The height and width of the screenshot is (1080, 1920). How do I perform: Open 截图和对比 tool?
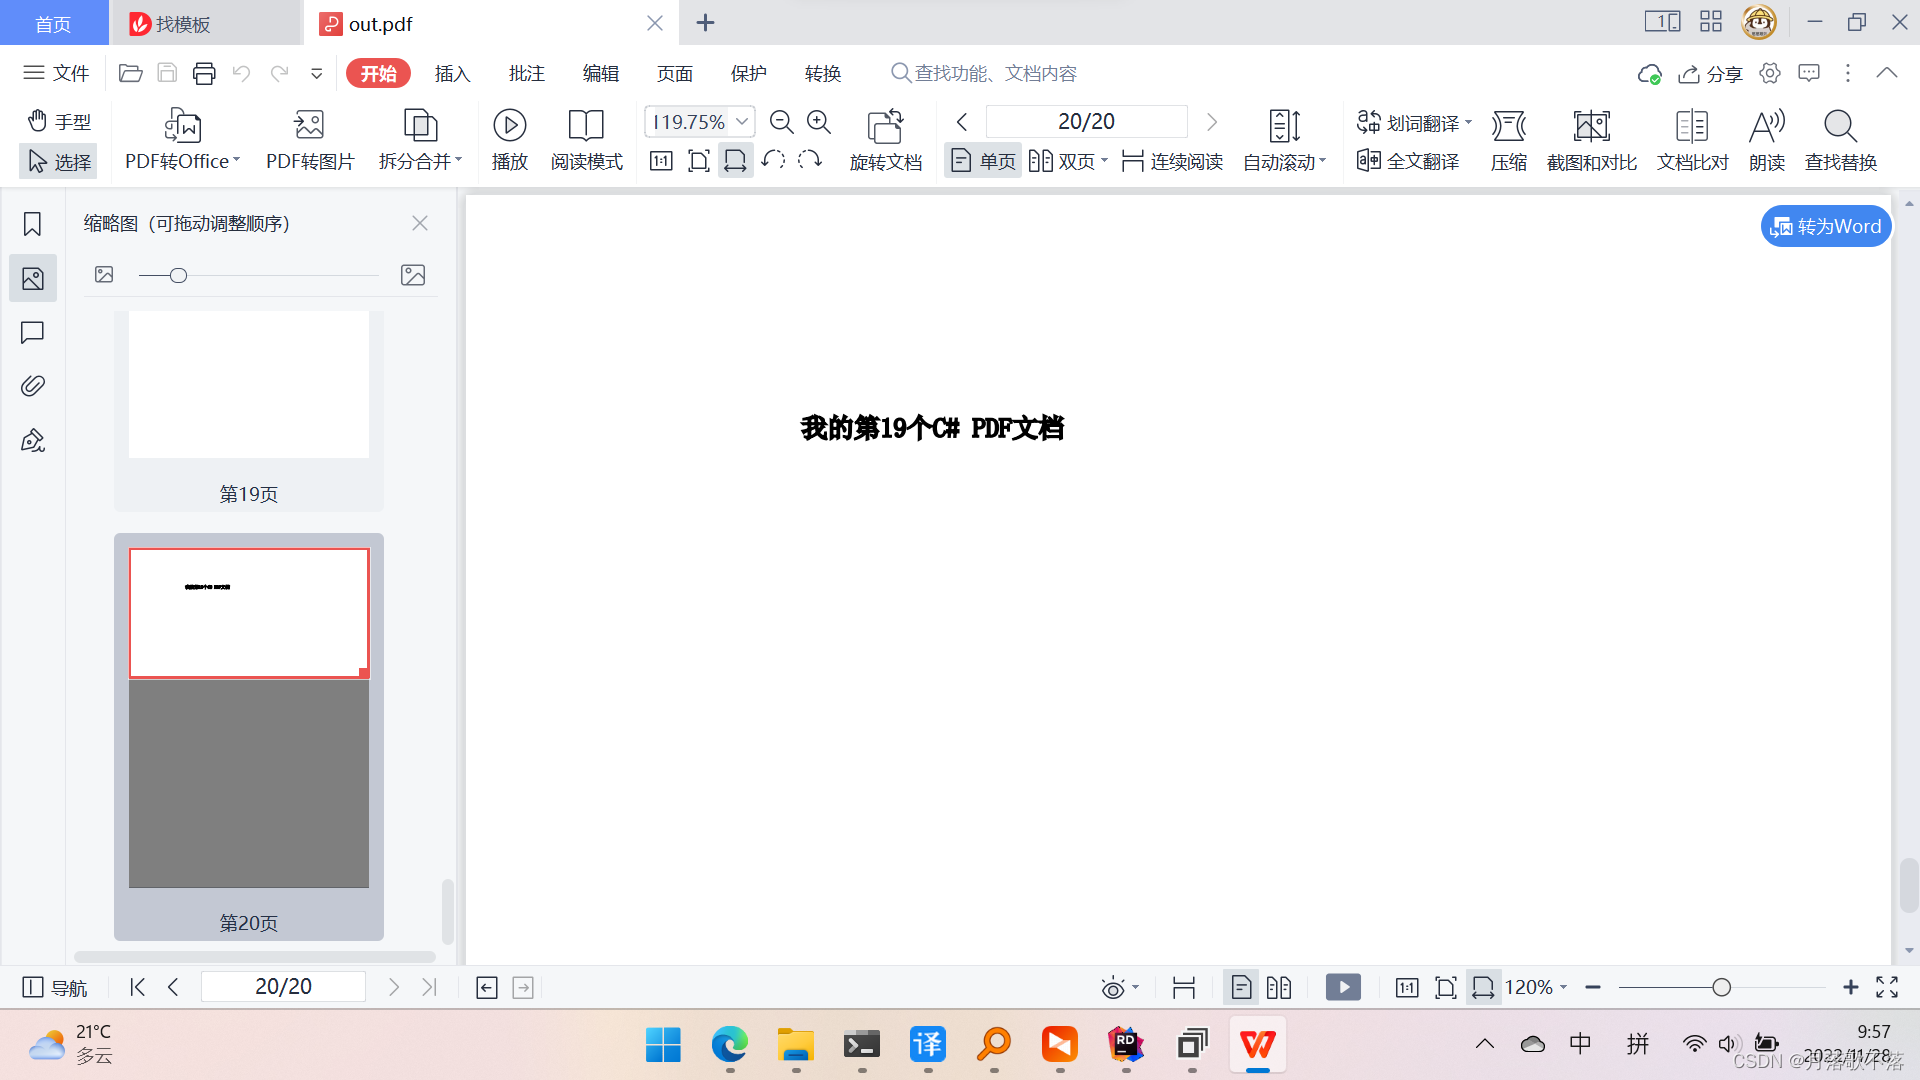click(x=1591, y=140)
